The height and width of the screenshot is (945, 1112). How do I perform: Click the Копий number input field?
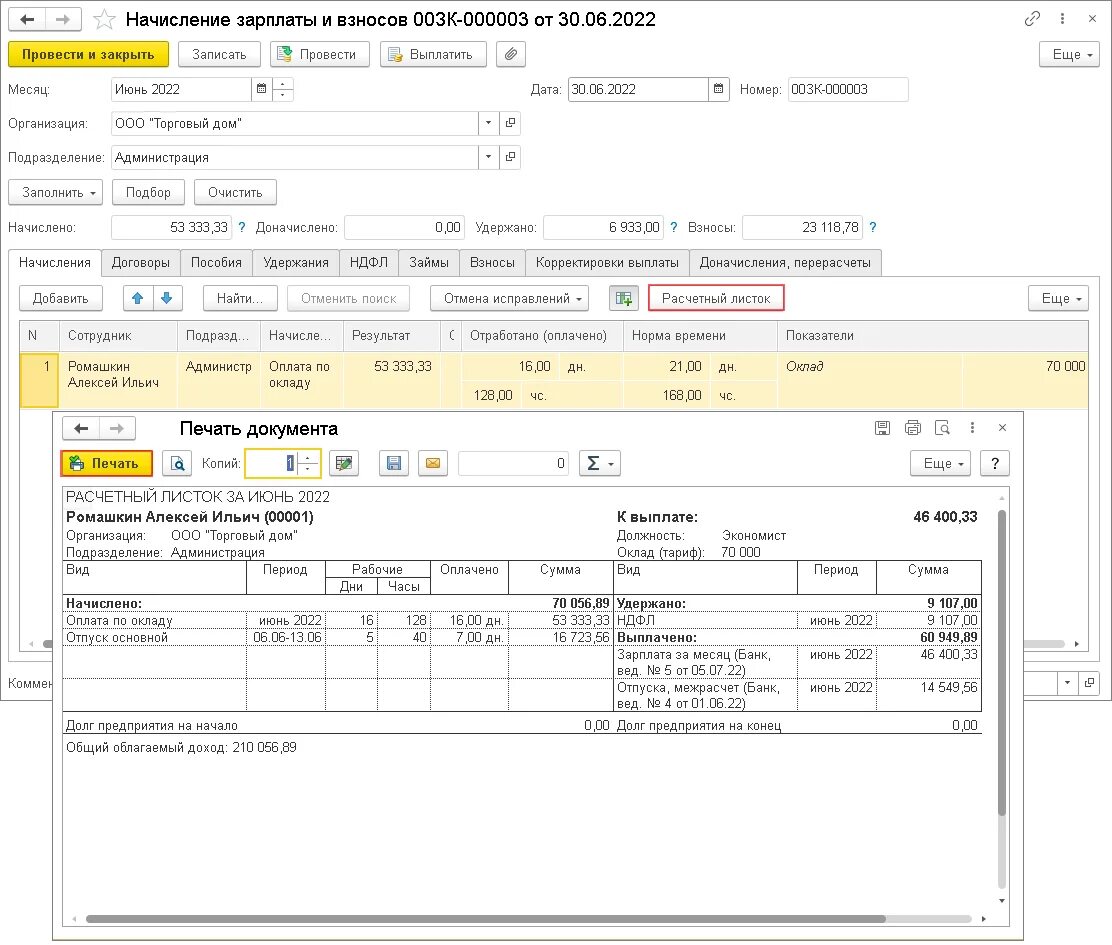pyautogui.click(x=272, y=464)
